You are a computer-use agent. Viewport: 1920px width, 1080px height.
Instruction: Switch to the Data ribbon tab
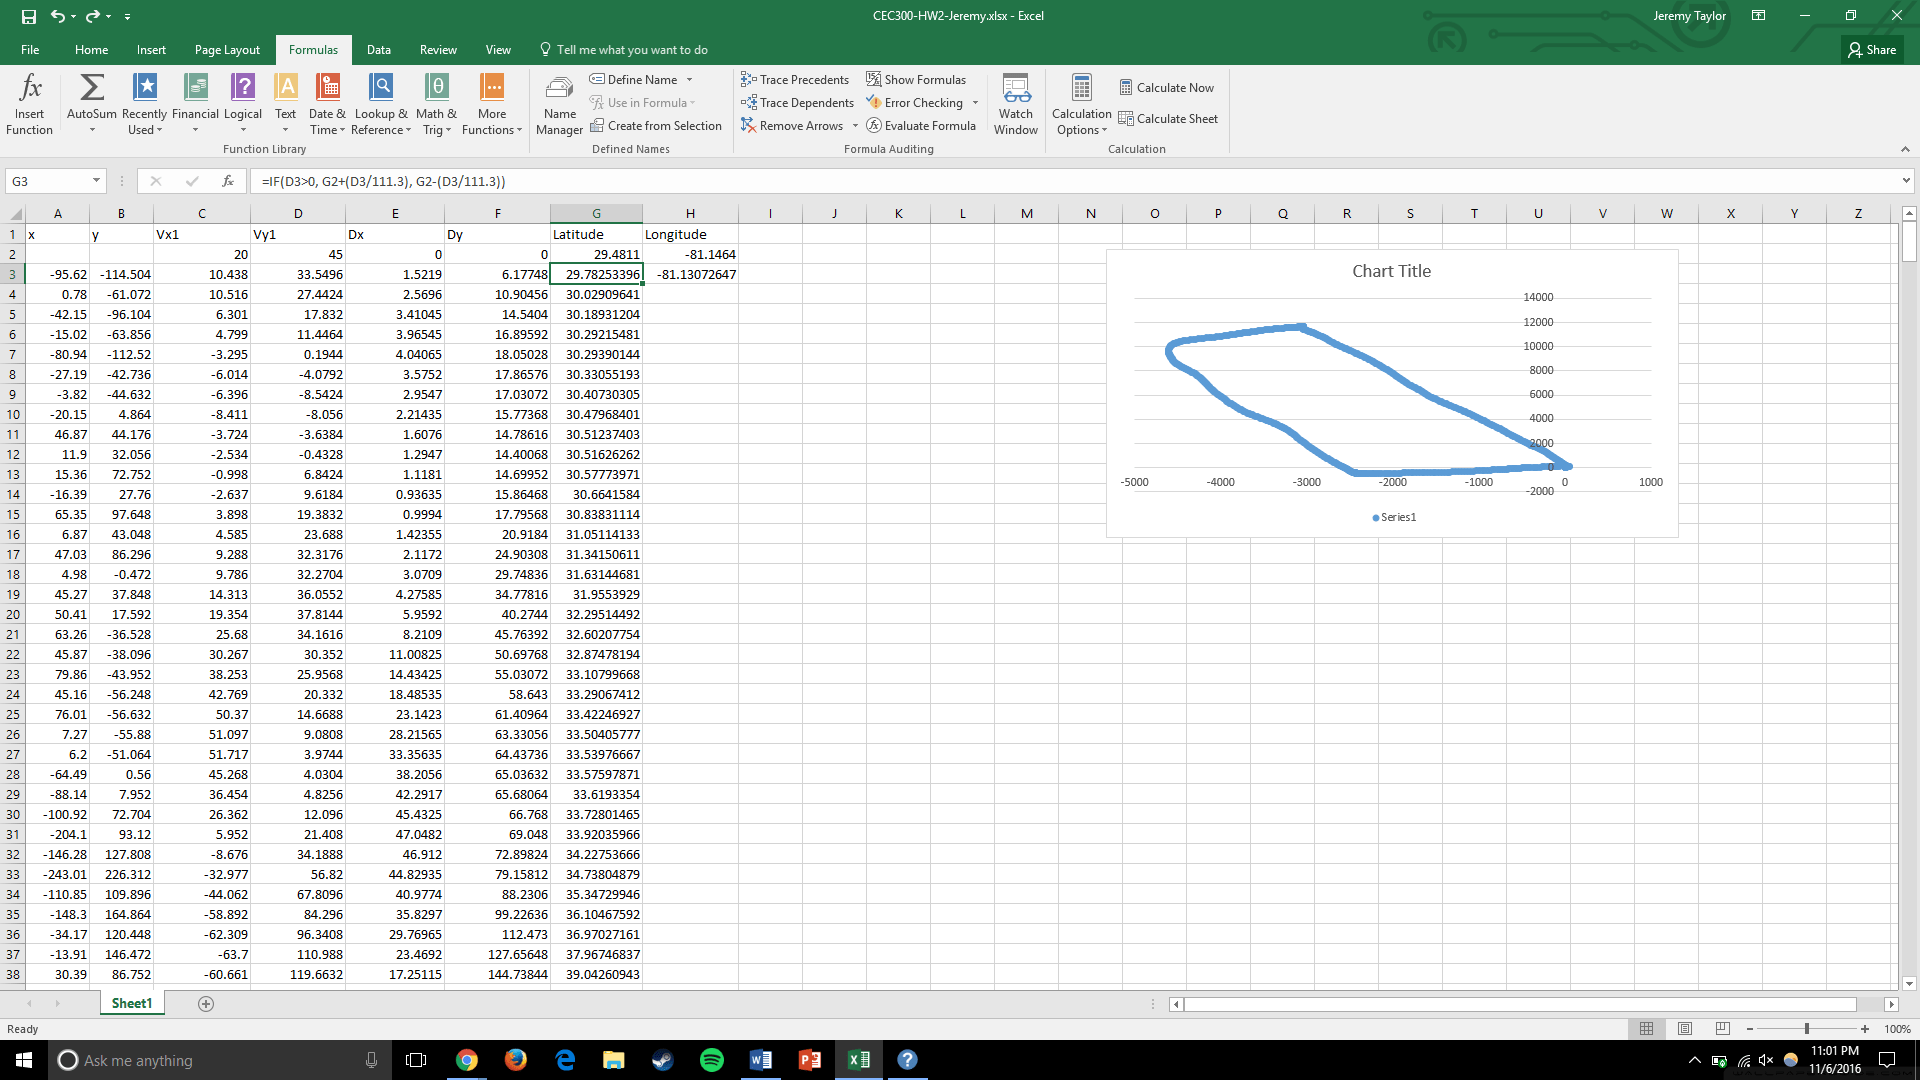(x=378, y=50)
